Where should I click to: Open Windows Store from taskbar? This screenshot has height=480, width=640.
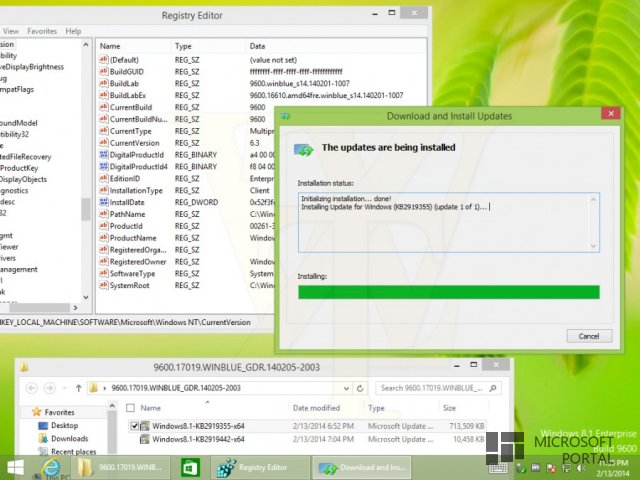click(x=191, y=468)
